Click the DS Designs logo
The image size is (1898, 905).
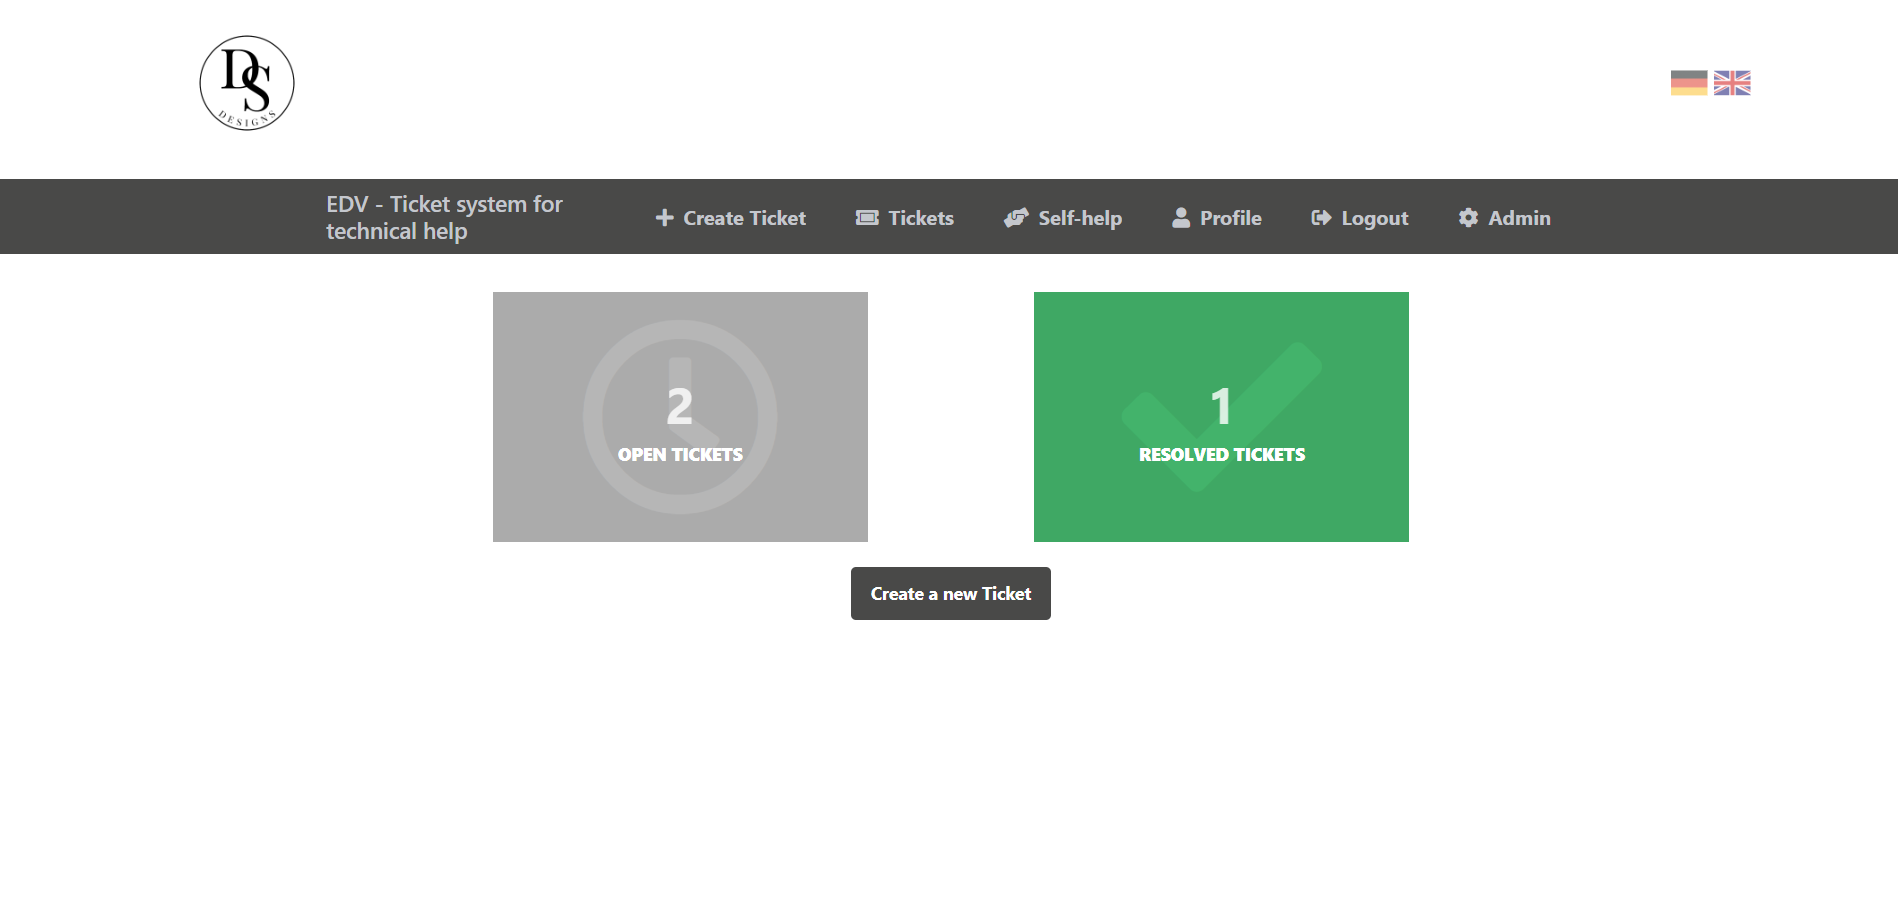click(247, 83)
